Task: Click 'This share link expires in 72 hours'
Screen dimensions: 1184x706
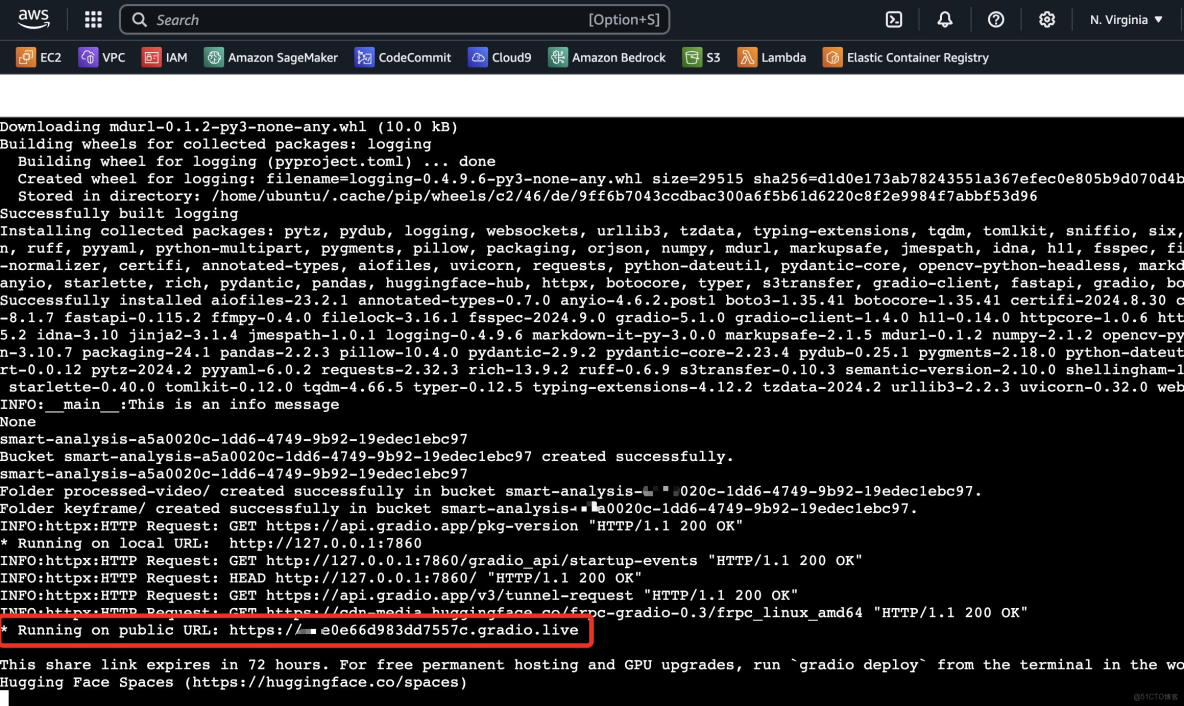Action: pyautogui.click(x=165, y=664)
